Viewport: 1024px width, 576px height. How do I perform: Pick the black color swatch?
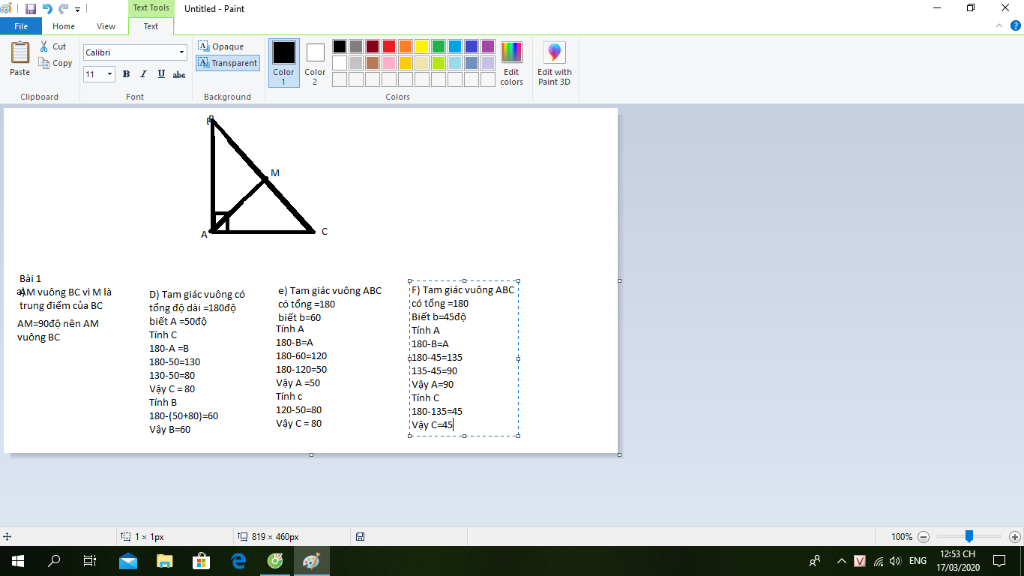(x=340, y=46)
